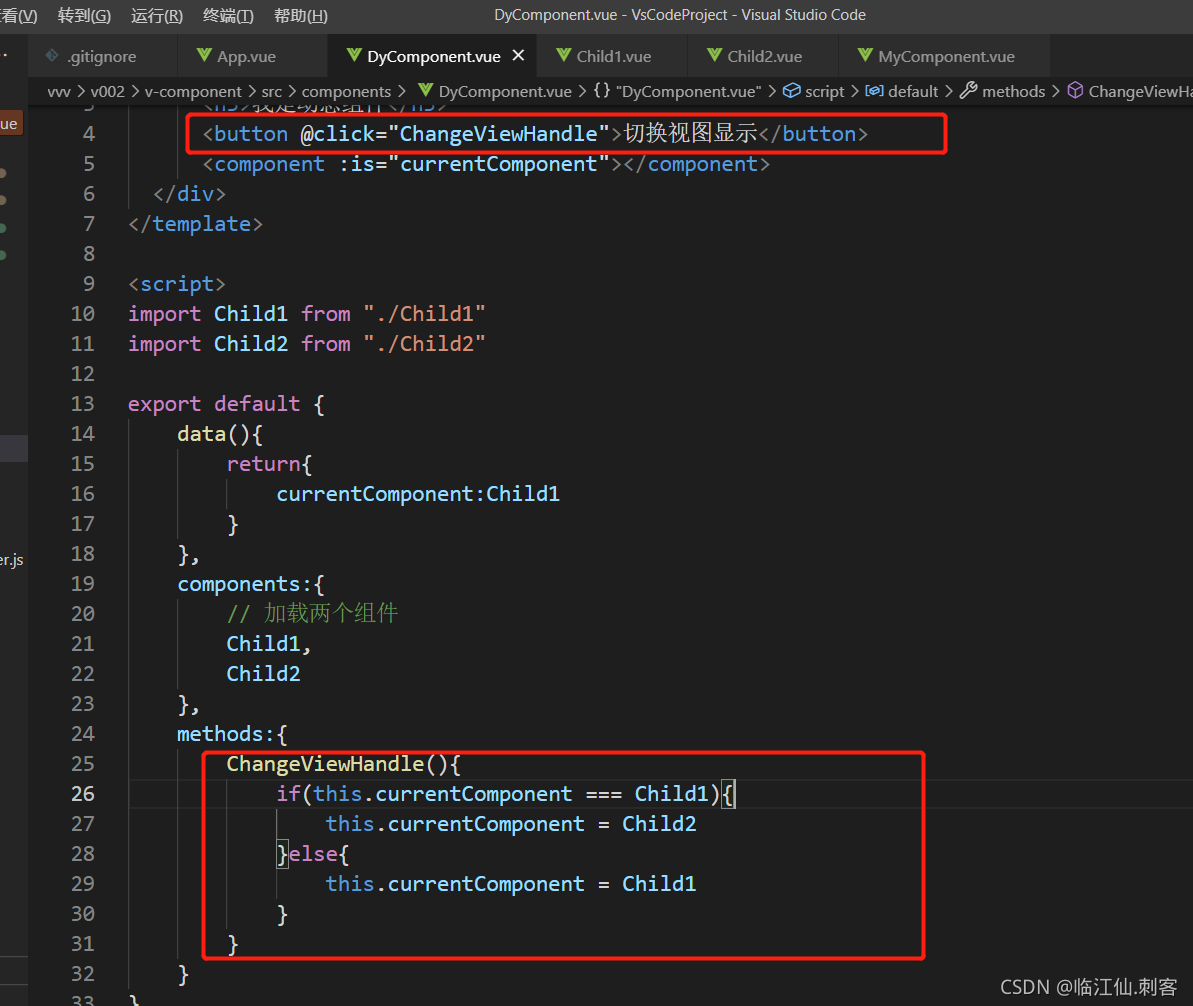Open the v002 breadcrumb folder
Viewport: 1193px width, 1006px height.
[x=107, y=91]
